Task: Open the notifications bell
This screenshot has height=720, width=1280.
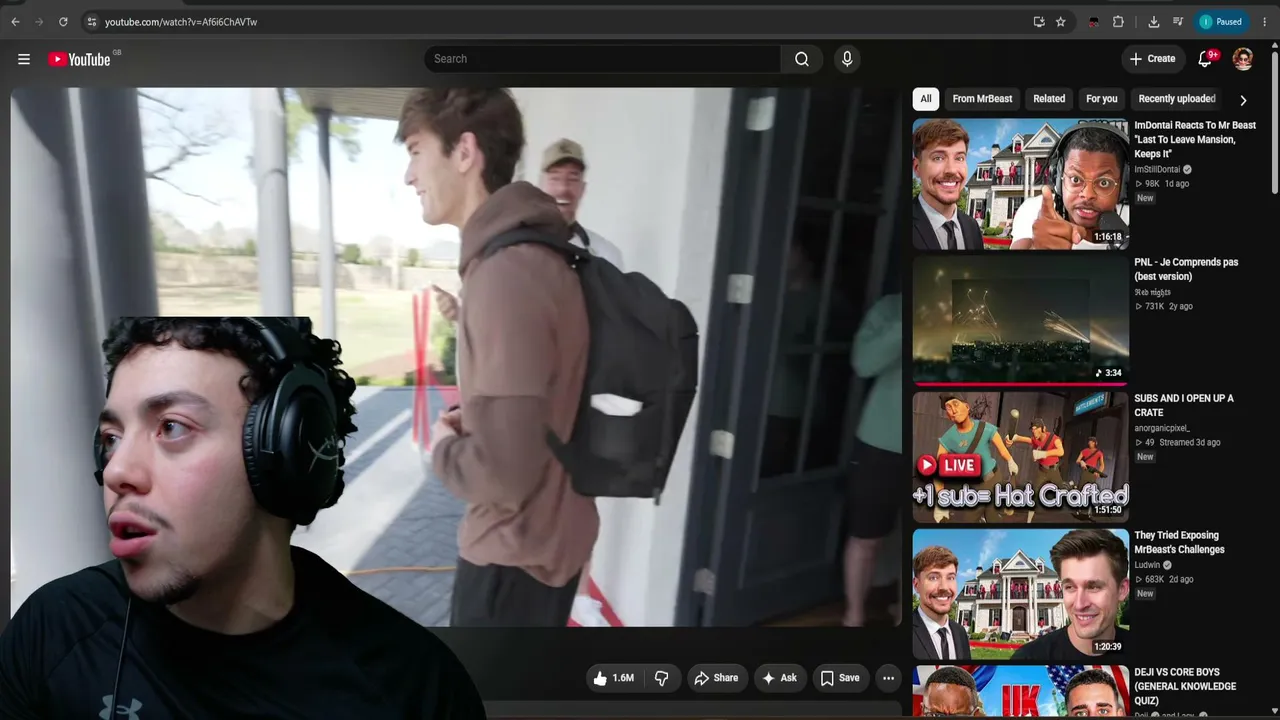Action: [x=1205, y=59]
